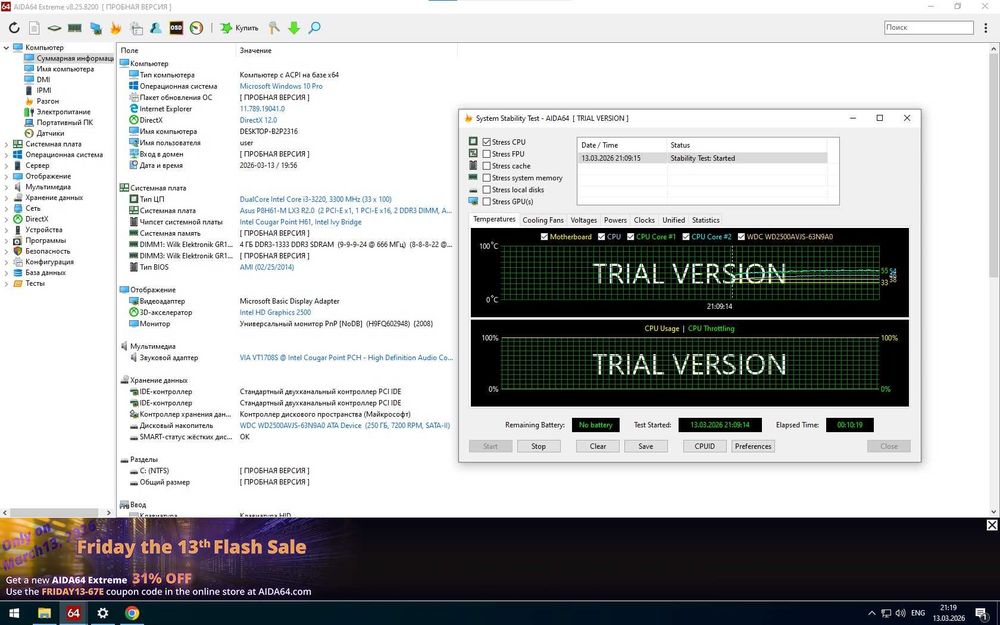Select Датчики sensor item in tree
The height and width of the screenshot is (625, 1000).
coord(50,133)
